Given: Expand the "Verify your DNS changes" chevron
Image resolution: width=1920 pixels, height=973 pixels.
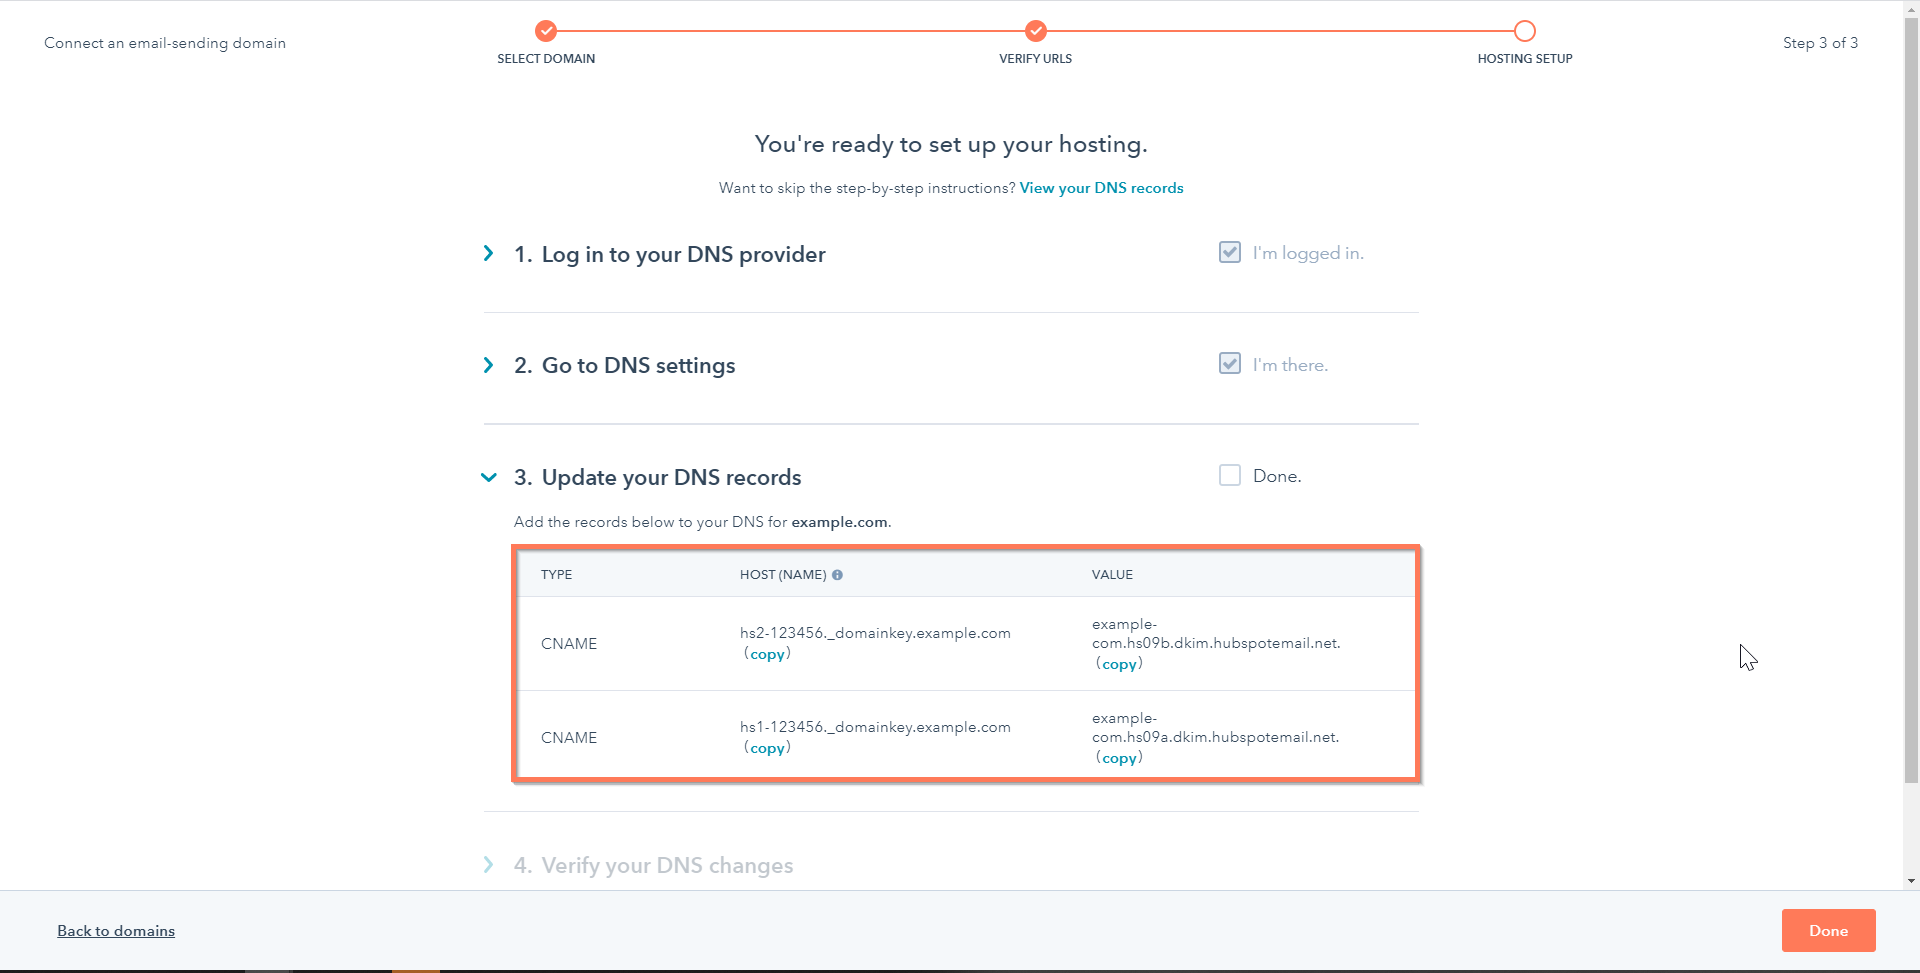Looking at the screenshot, I should [x=488, y=865].
